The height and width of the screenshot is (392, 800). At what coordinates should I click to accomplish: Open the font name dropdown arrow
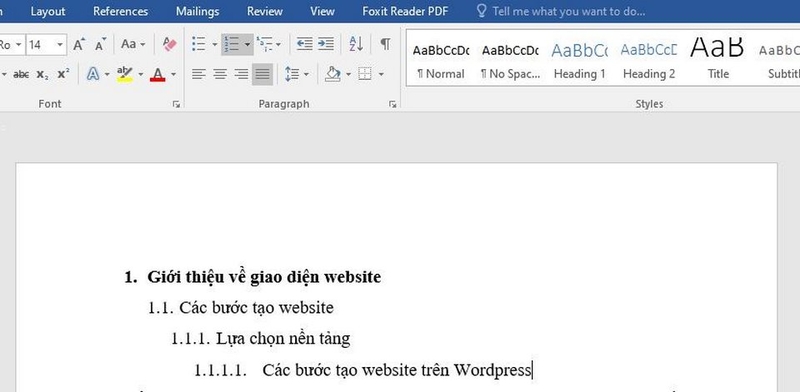[x=18, y=45]
